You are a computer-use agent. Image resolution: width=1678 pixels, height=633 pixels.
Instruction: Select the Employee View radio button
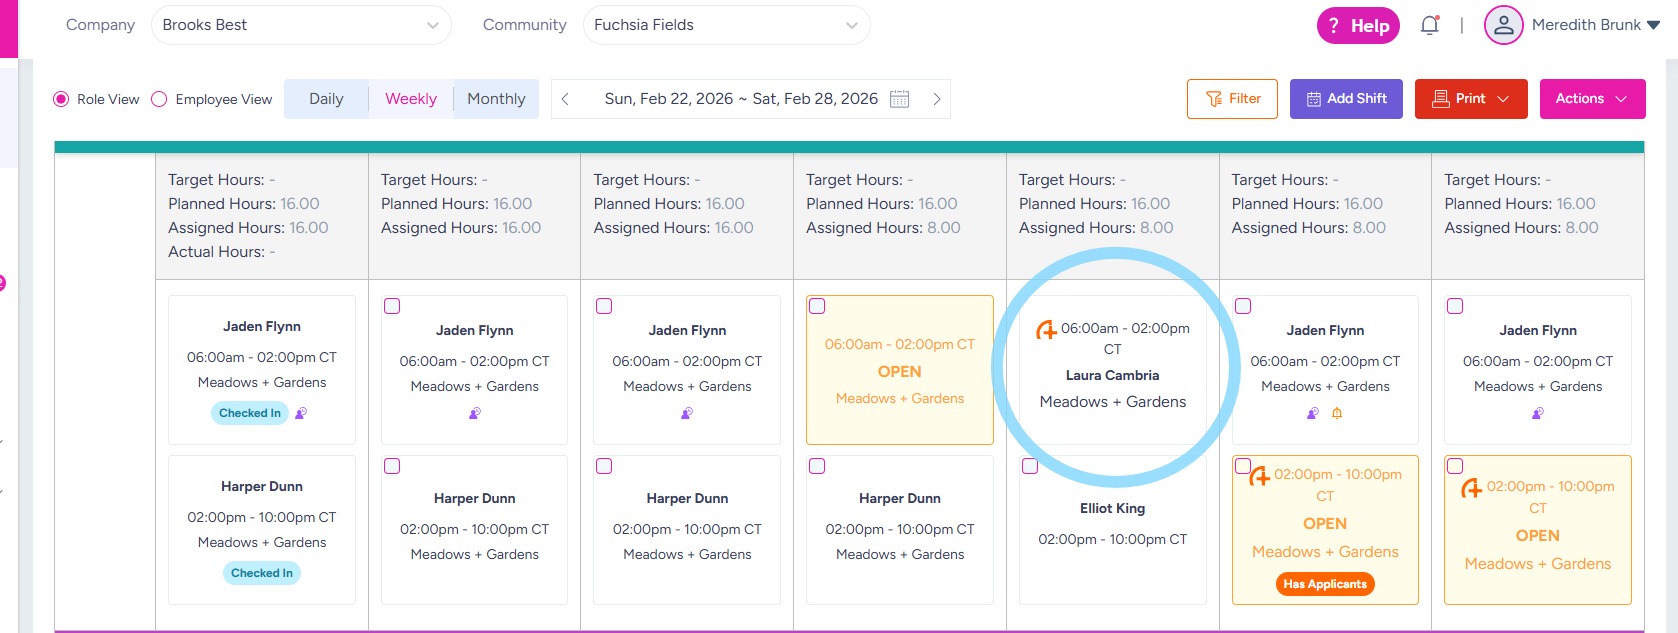tap(159, 99)
